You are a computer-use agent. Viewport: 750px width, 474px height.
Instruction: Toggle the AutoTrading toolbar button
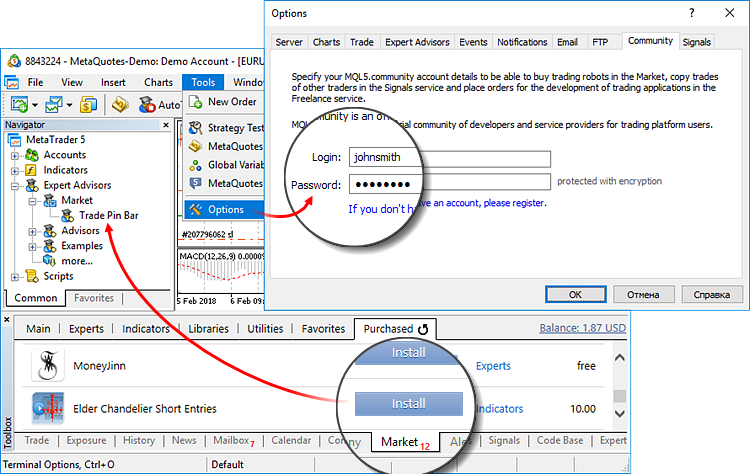coord(159,104)
